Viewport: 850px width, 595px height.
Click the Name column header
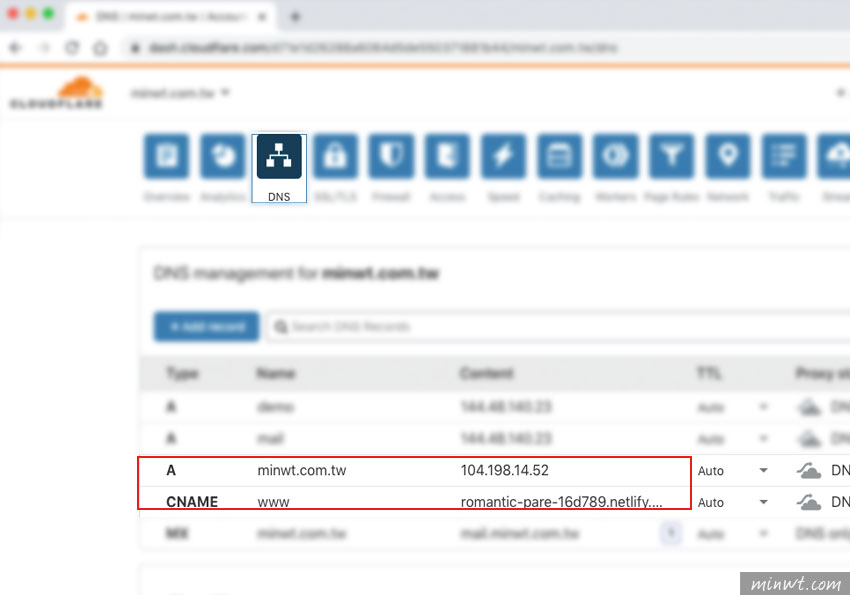click(x=276, y=373)
